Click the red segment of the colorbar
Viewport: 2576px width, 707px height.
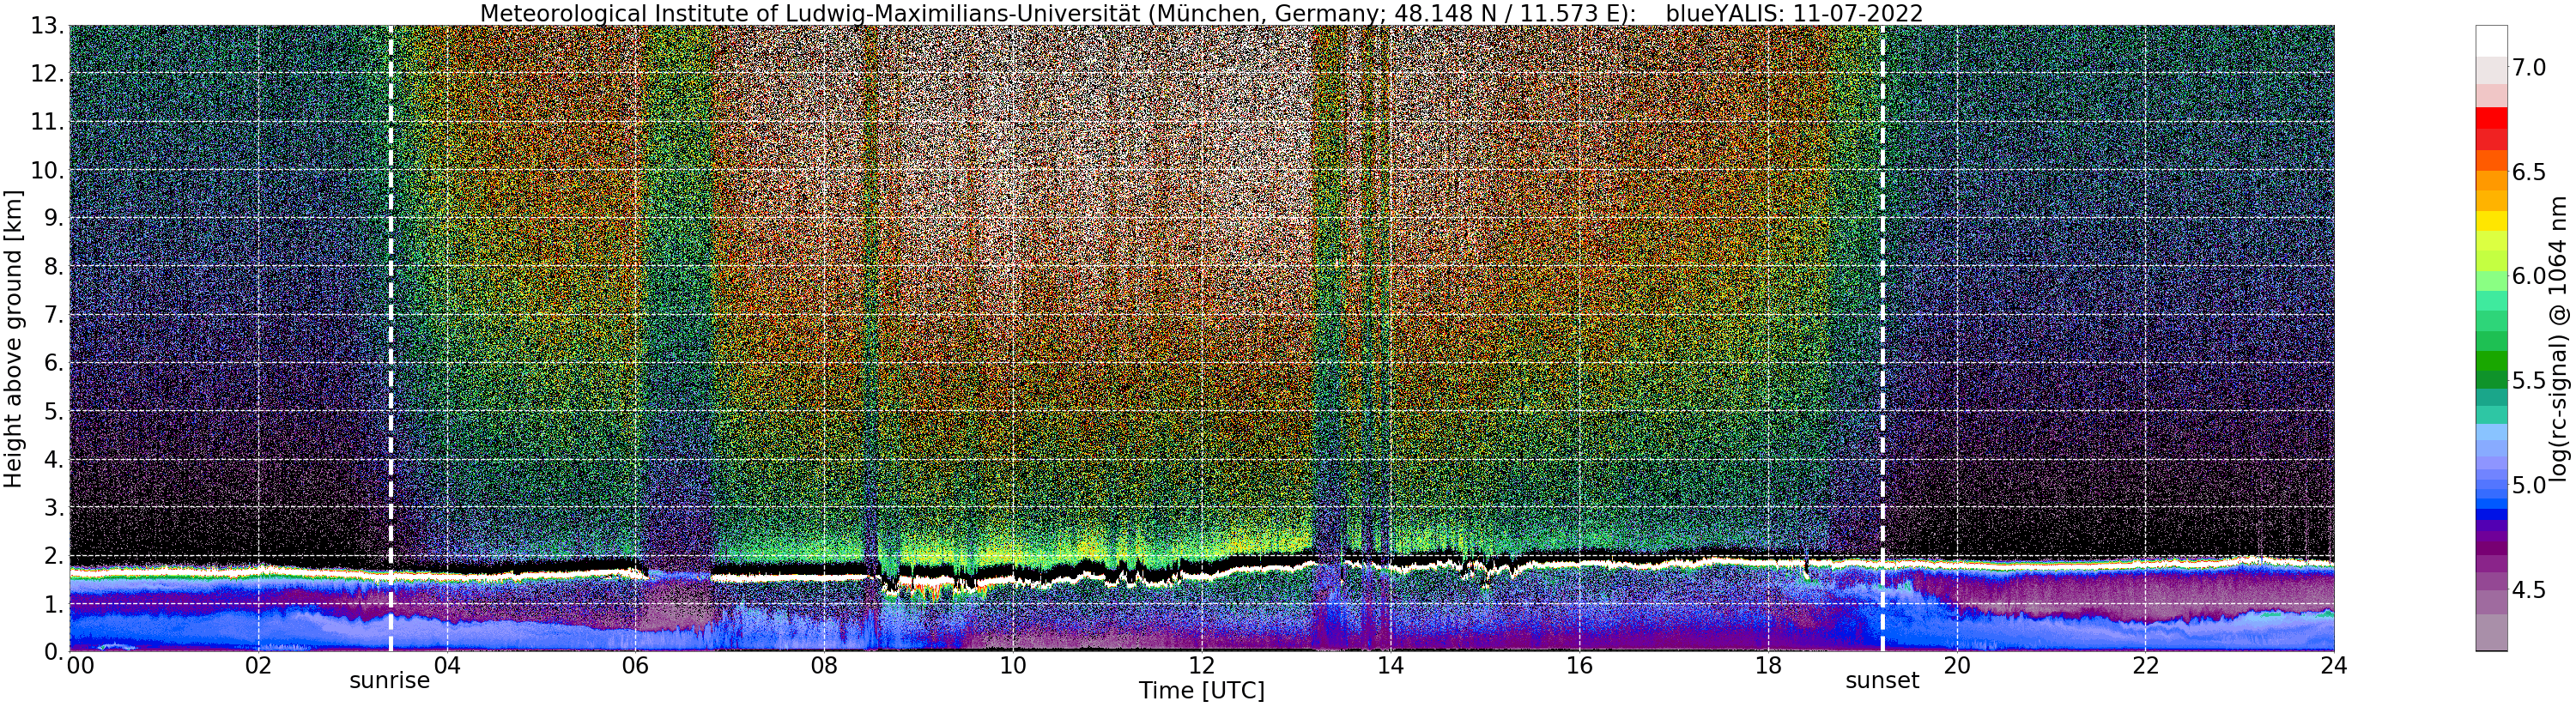2492,118
